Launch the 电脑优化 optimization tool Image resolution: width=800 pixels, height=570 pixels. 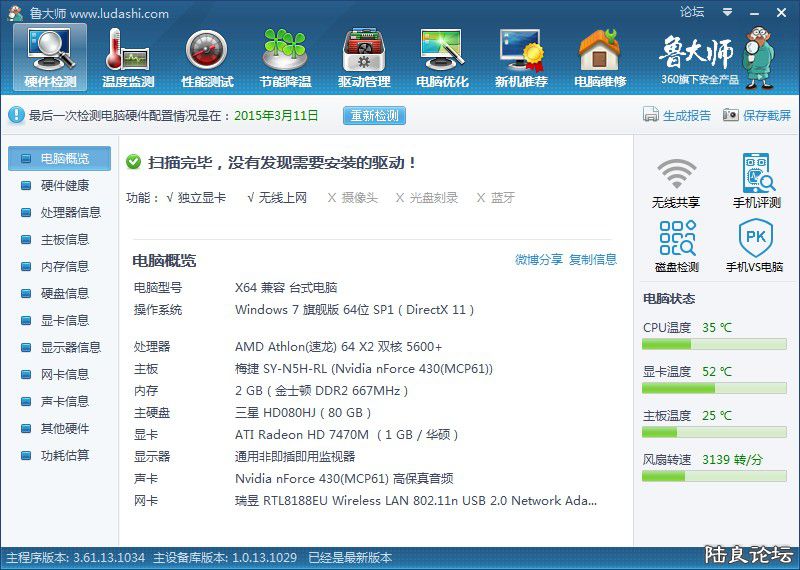tap(442, 56)
